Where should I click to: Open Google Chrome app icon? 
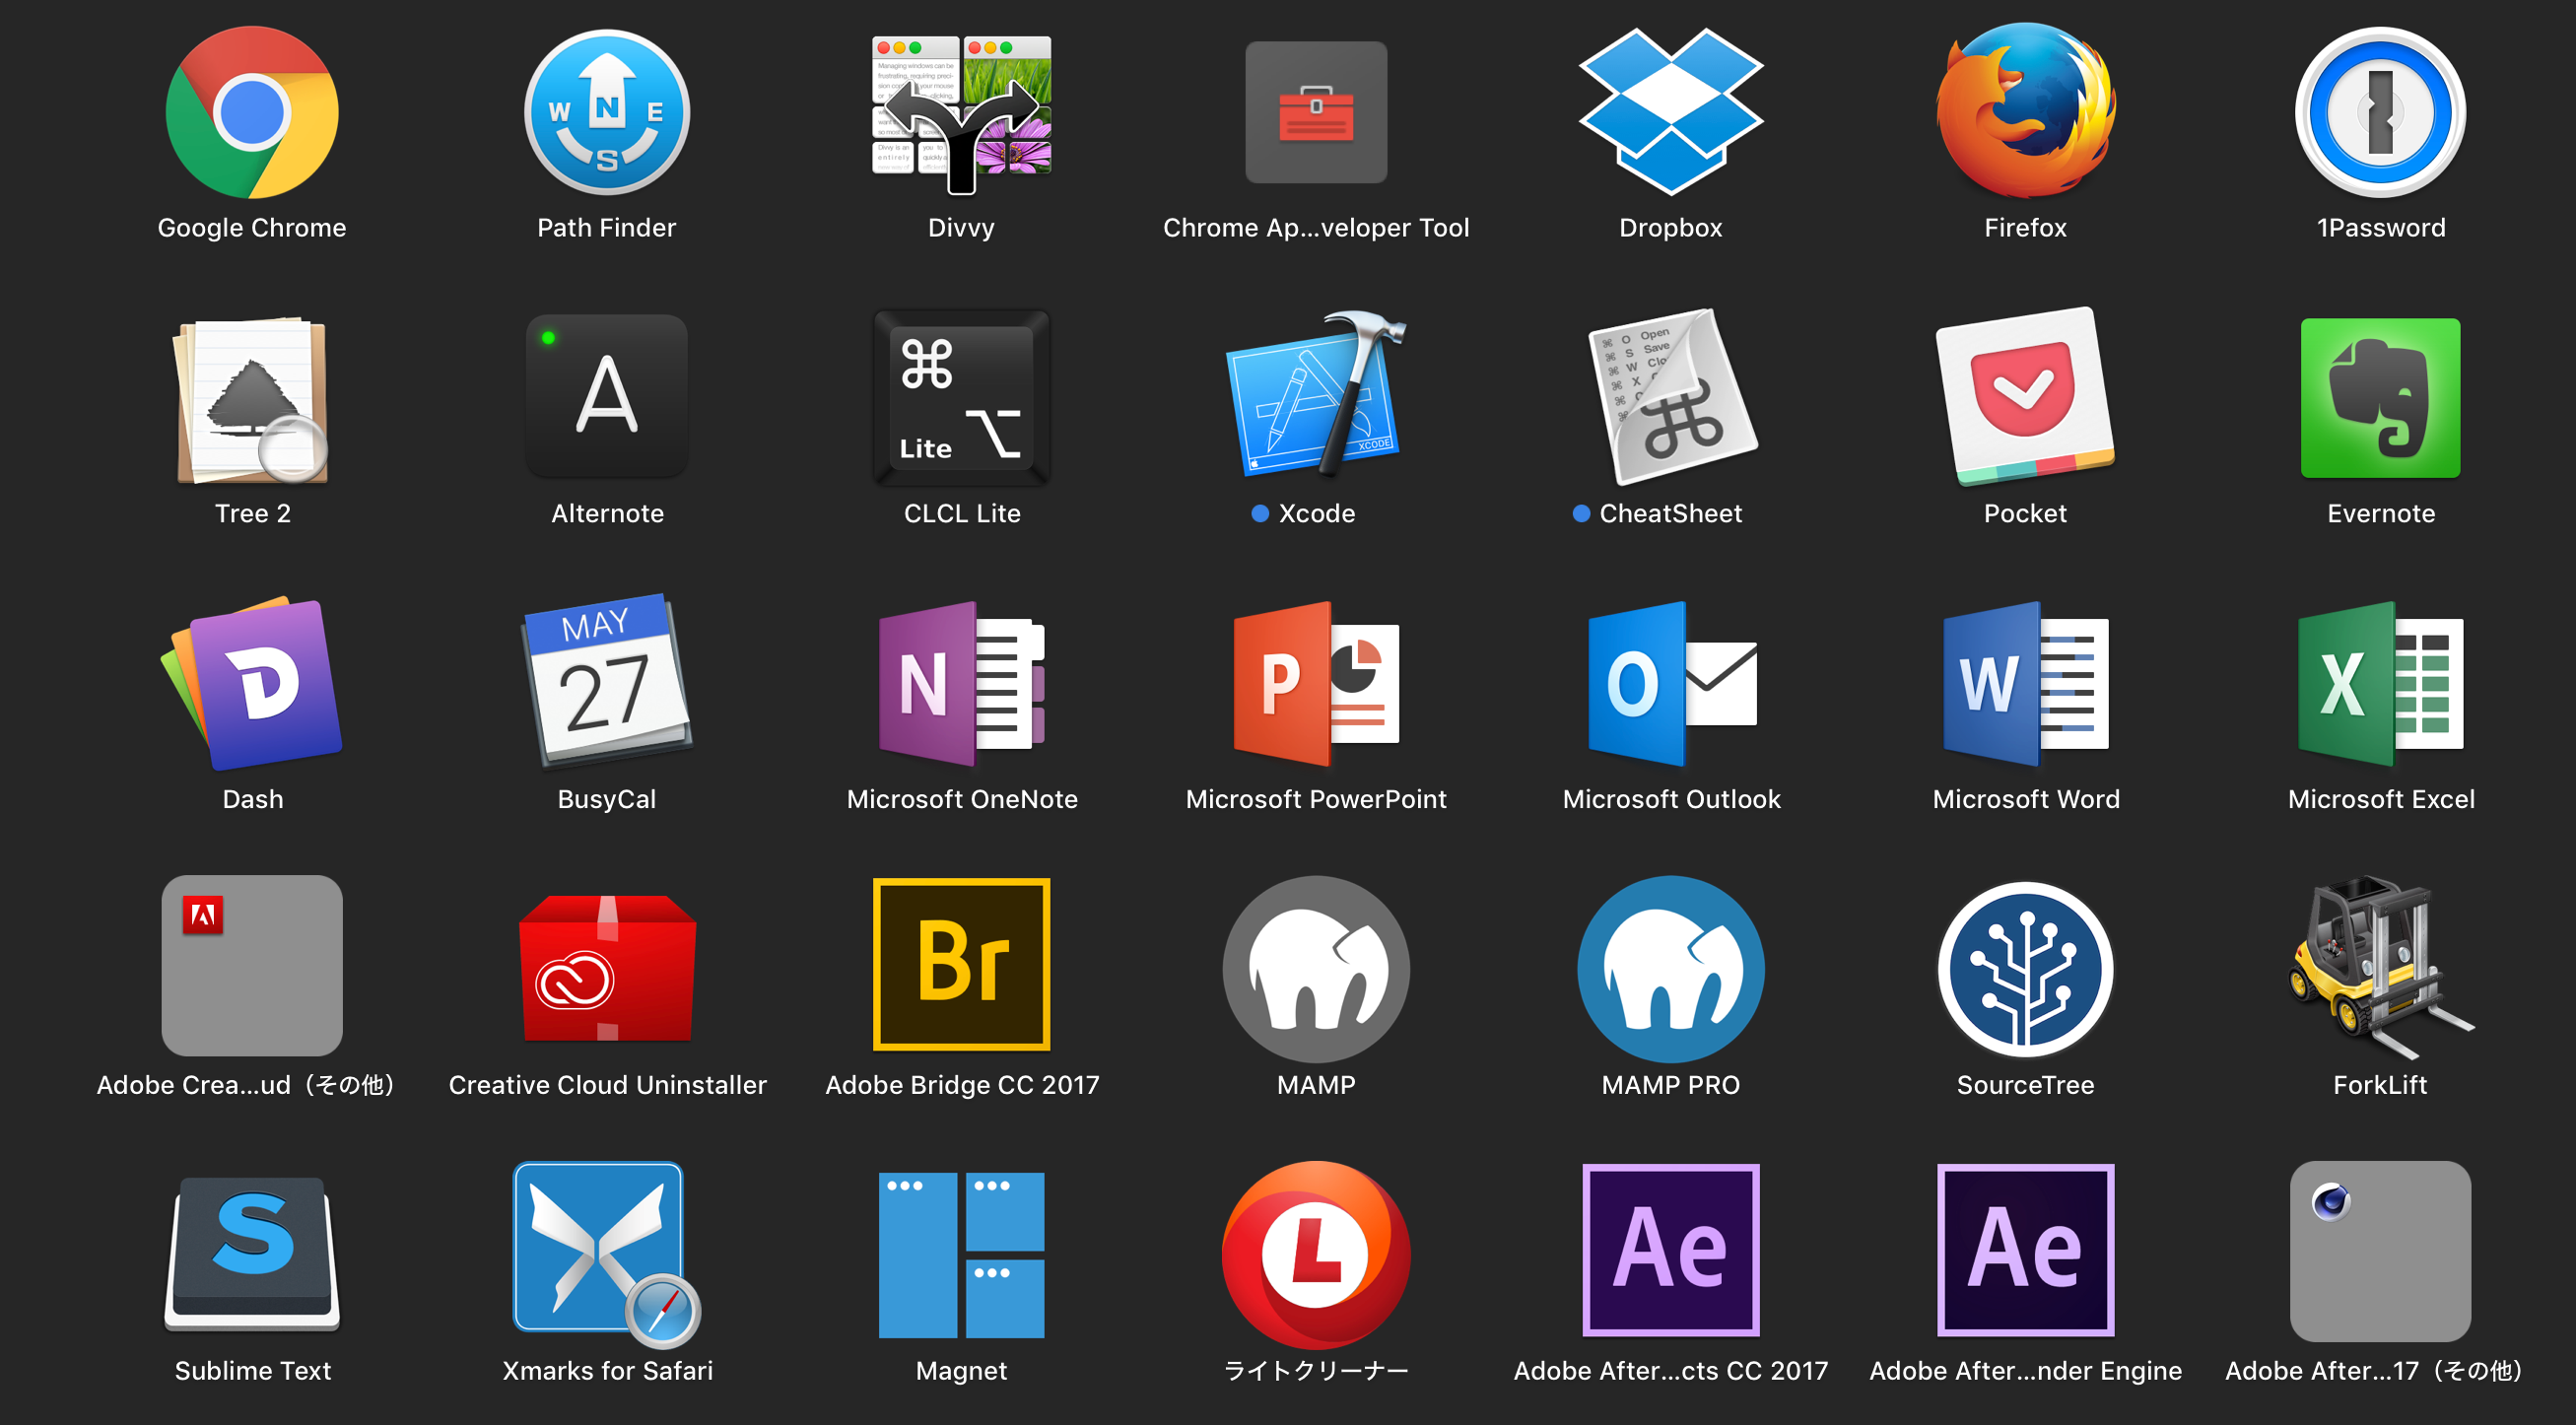[252, 112]
